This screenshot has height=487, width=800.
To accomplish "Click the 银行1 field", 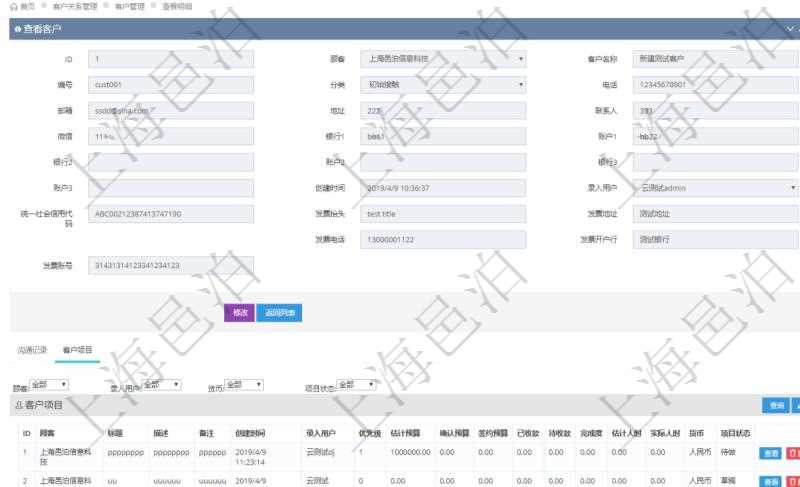I will [x=443, y=137].
